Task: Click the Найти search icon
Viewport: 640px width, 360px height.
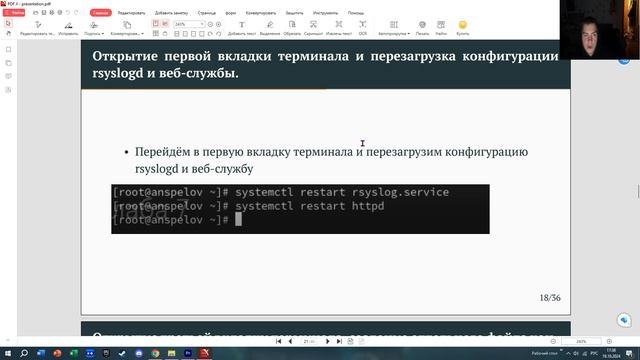Action: [441, 25]
